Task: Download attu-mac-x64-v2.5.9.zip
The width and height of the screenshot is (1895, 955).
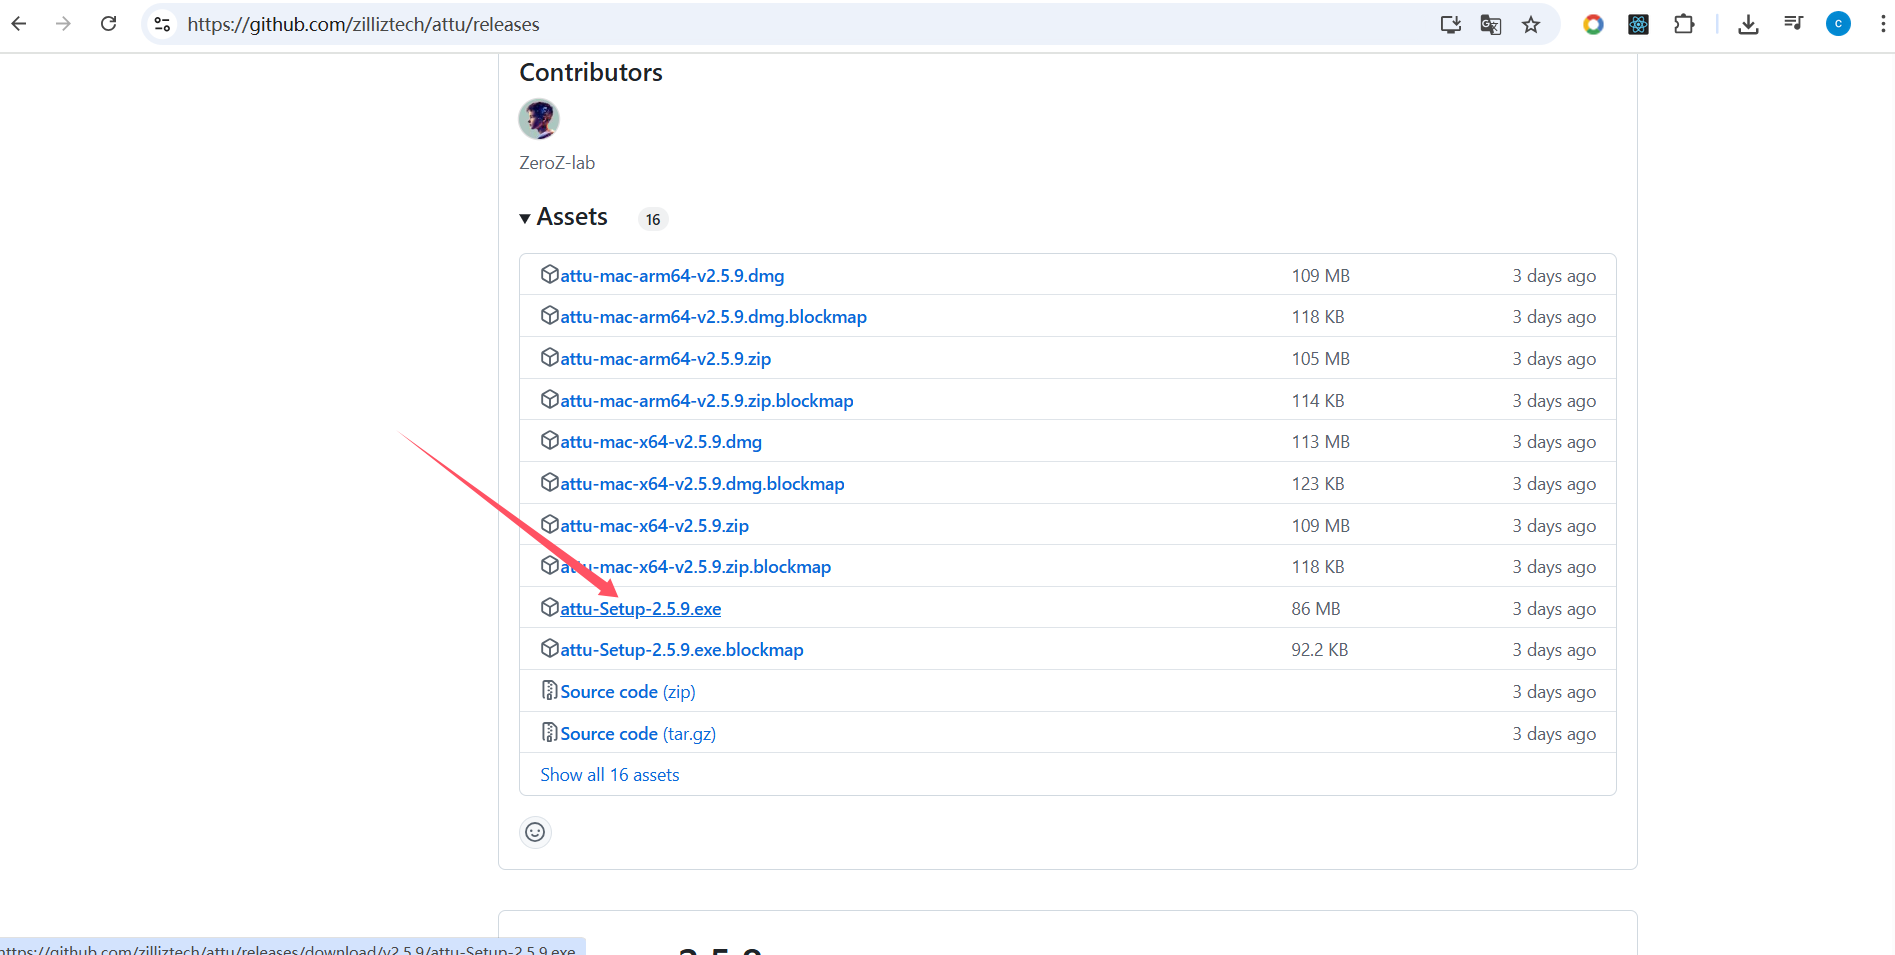Action: [654, 525]
